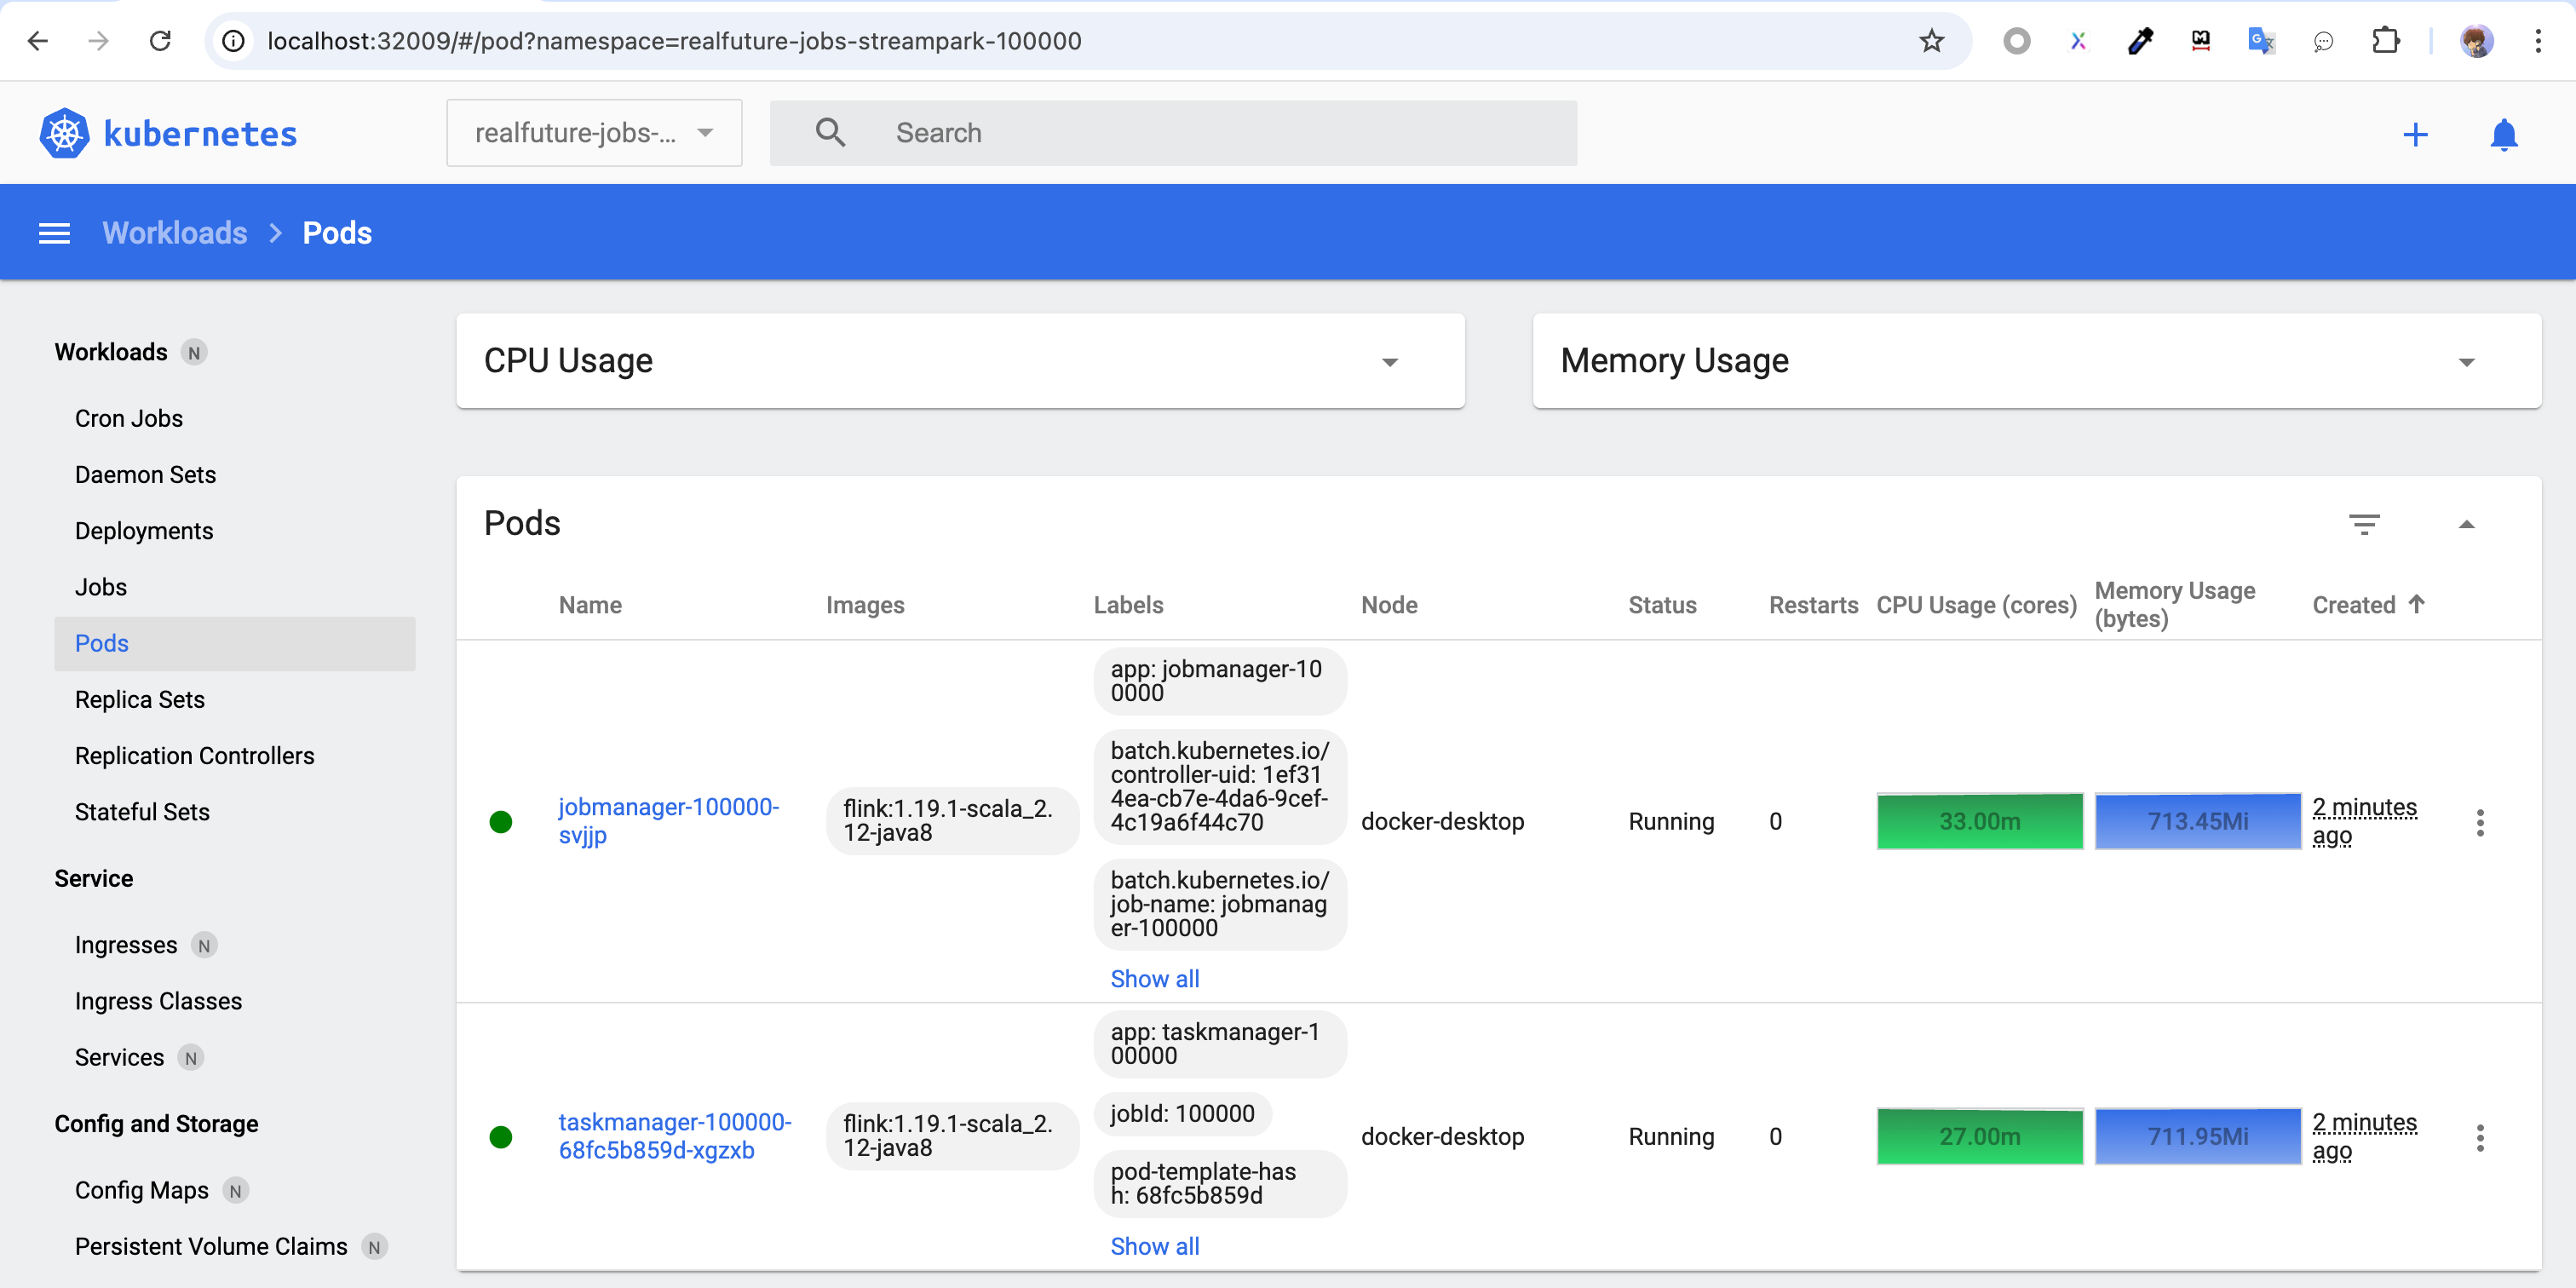This screenshot has width=2576, height=1288.
Task: Open the browser extensions puzzle icon
Action: [x=2386, y=41]
